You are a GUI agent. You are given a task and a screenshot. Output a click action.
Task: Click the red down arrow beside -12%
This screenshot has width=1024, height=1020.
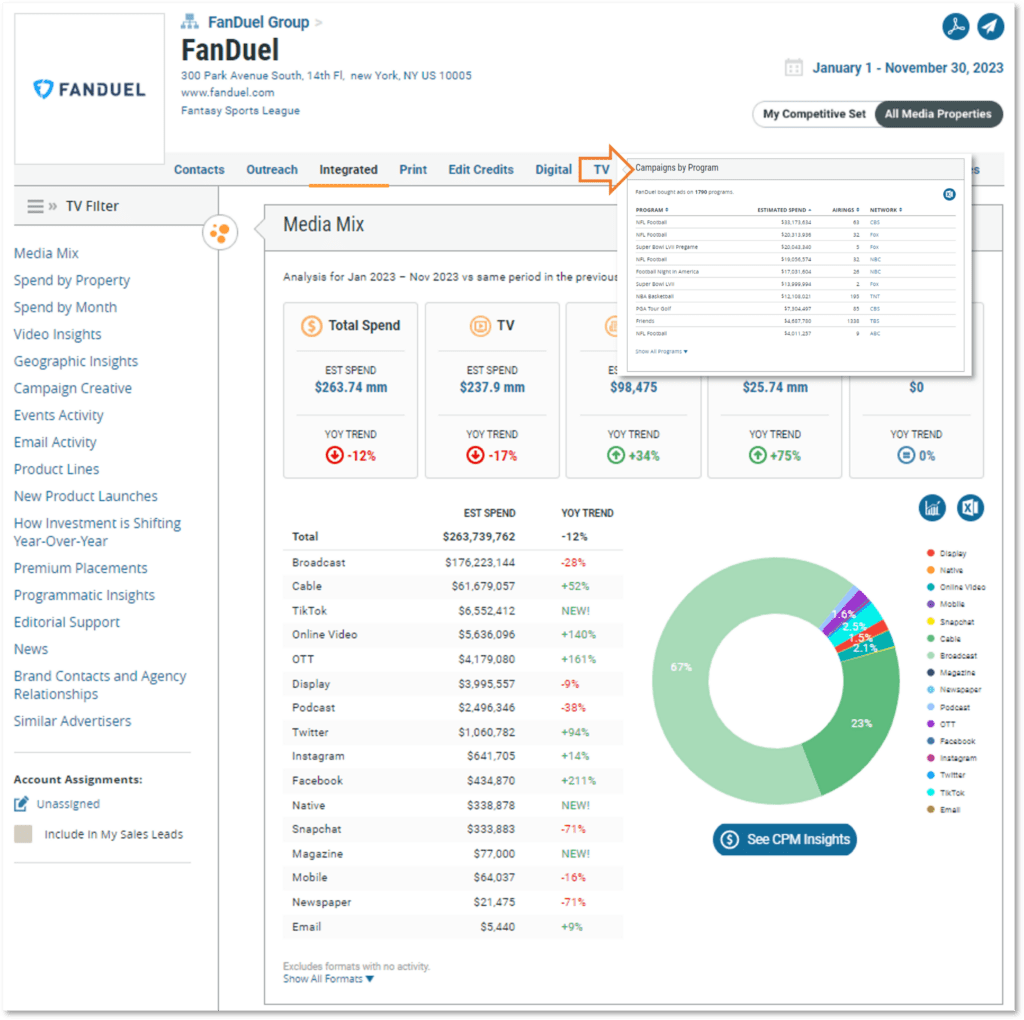[334, 455]
